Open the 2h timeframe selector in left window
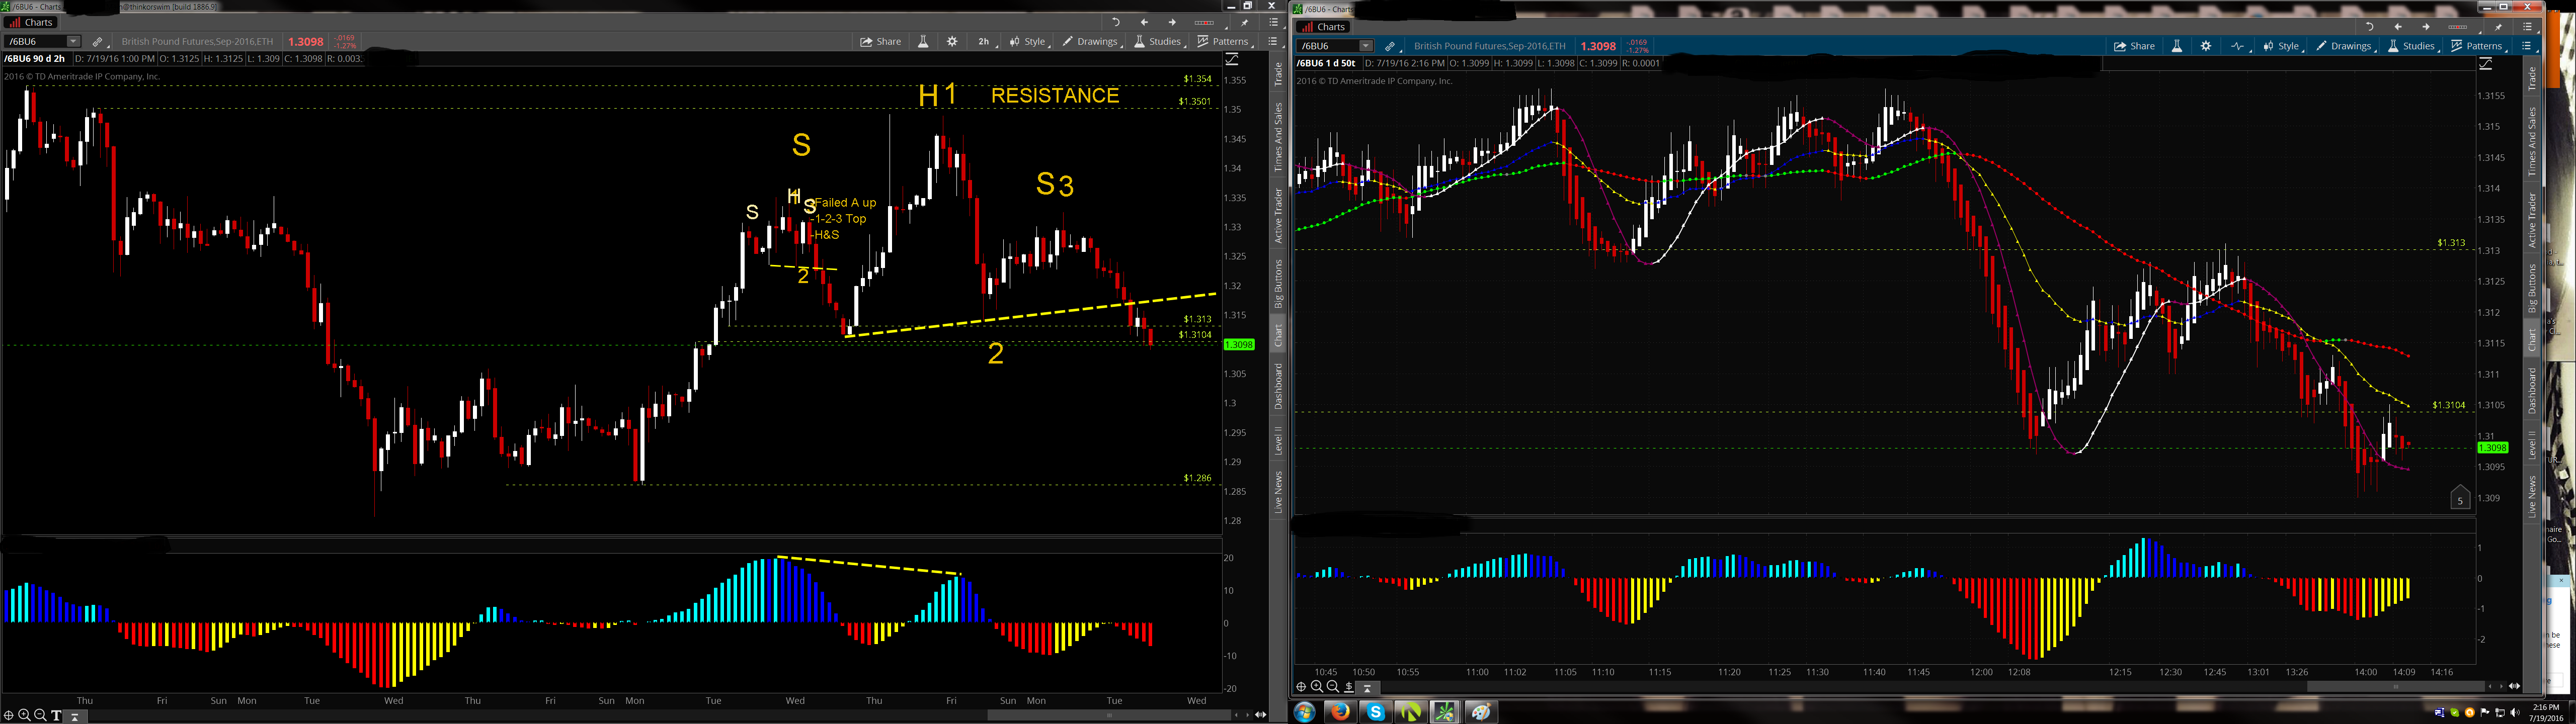Image resolution: width=2576 pixels, height=724 pixels. coord(985,42)
